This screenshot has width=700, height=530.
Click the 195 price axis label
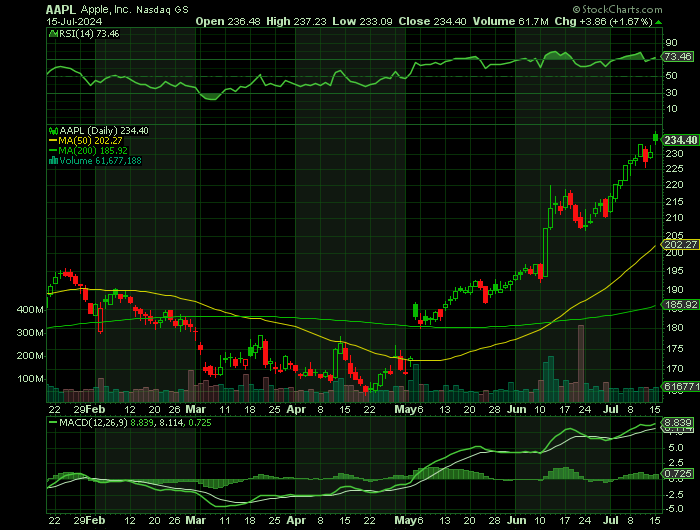pyautogui.click(x=674, y=271)
